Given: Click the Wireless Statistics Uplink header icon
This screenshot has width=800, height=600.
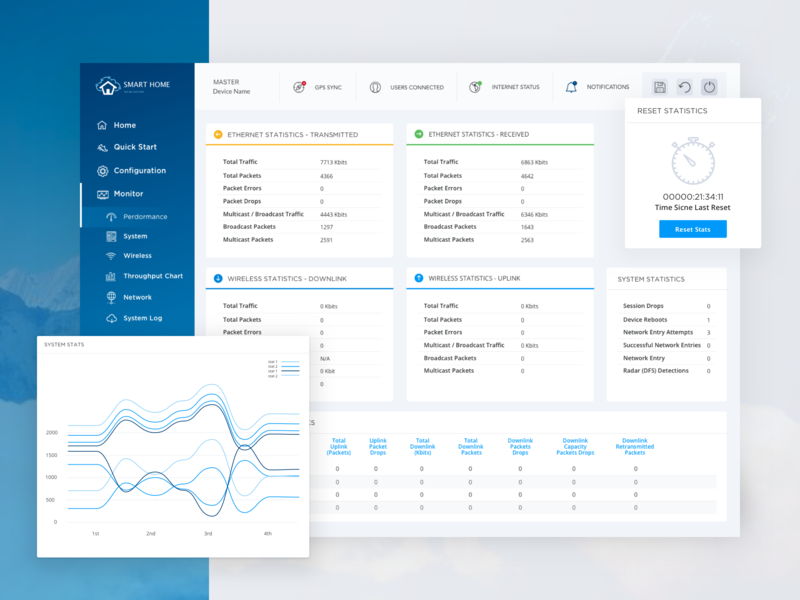Looking at the screenshot, I should [419, 277].
